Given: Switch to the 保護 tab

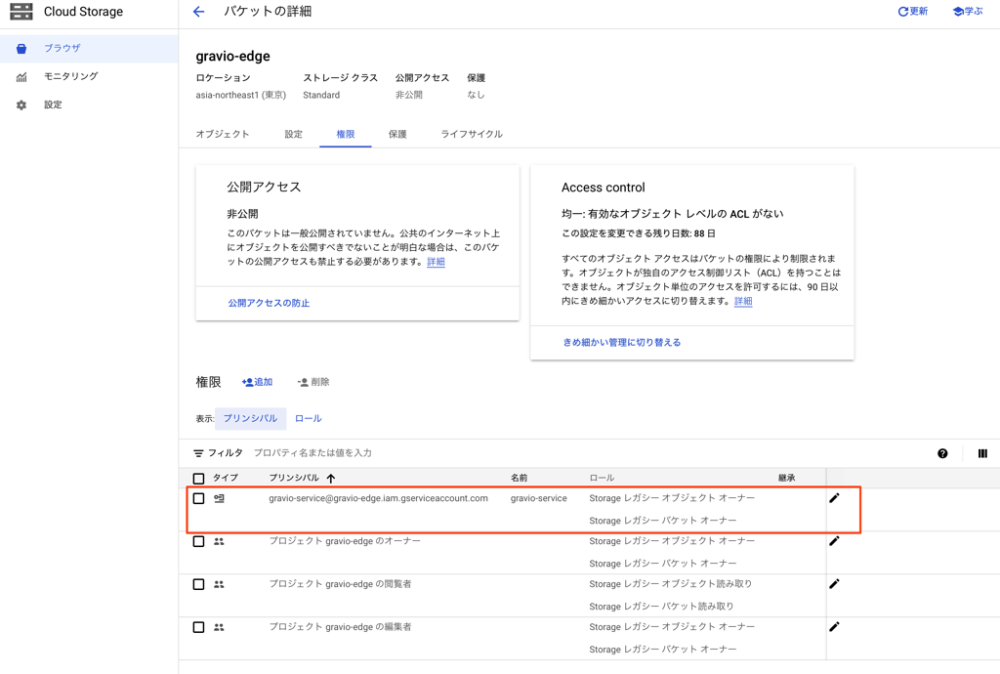Looking at the screenshot, I should [397, 134].
